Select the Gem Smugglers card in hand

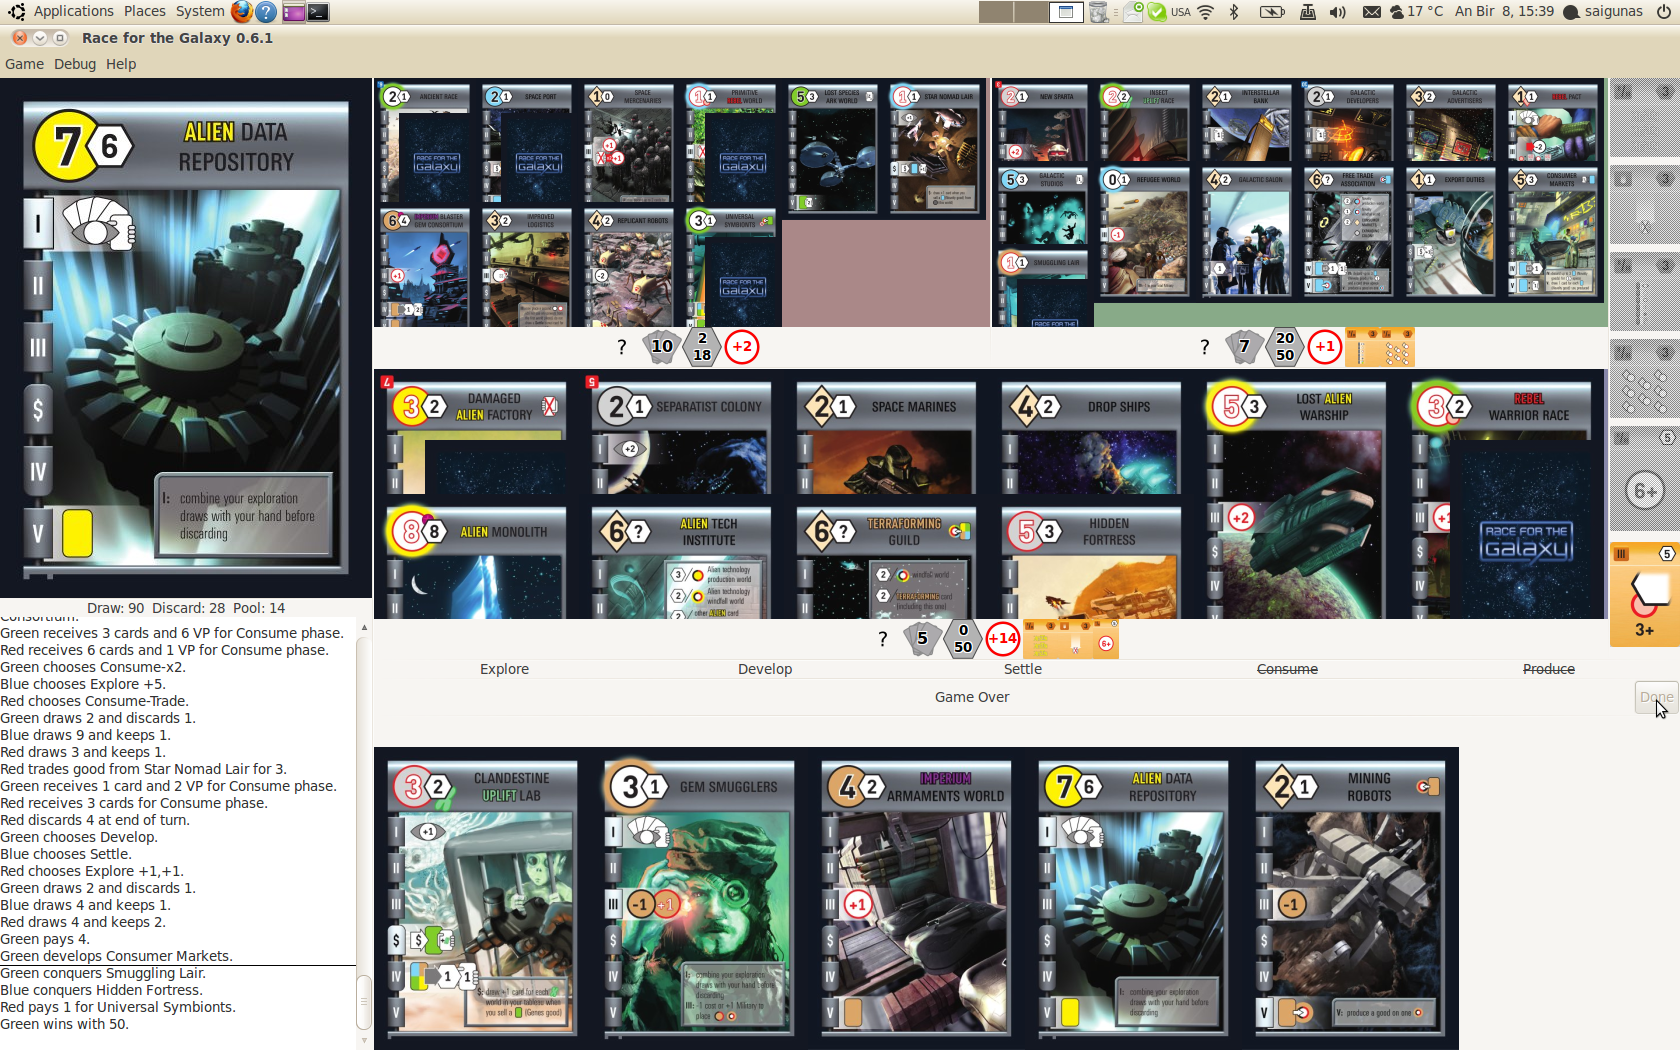point(698,898)
